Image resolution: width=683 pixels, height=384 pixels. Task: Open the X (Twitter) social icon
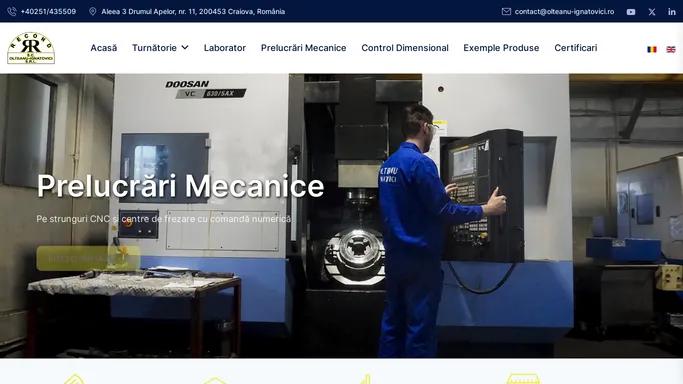[x=652, y=12]
